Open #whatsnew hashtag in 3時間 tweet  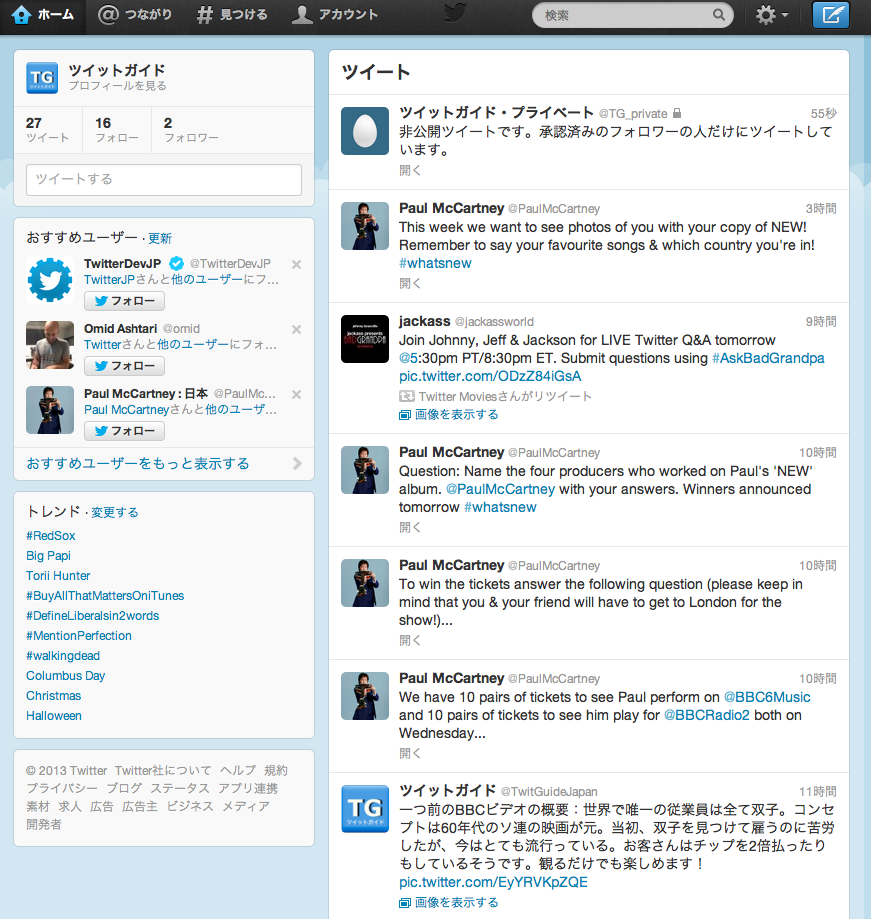(x=435, y=263)
